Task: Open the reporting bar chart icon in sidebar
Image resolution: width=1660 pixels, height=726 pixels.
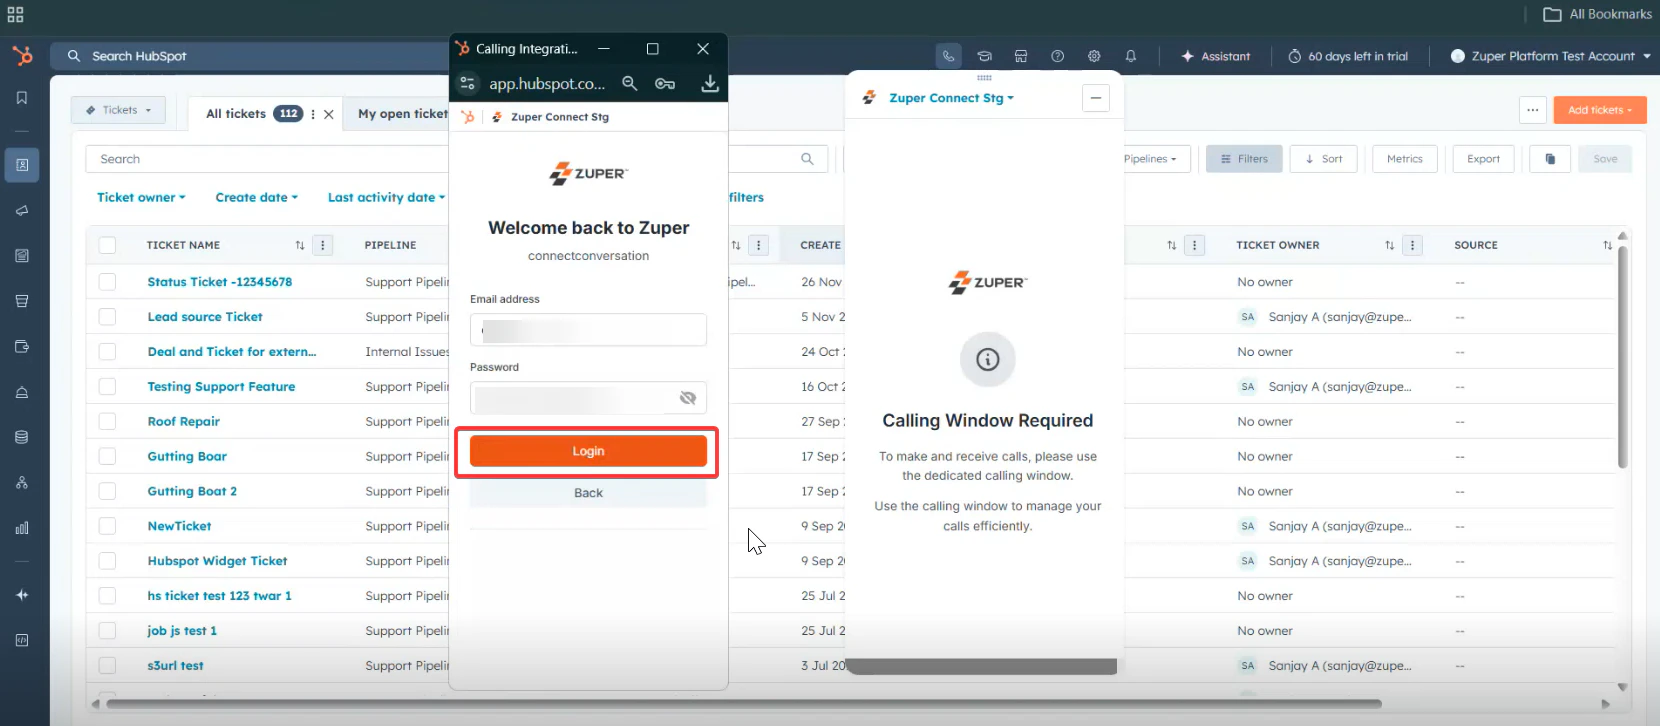Action: click(22, 528)
